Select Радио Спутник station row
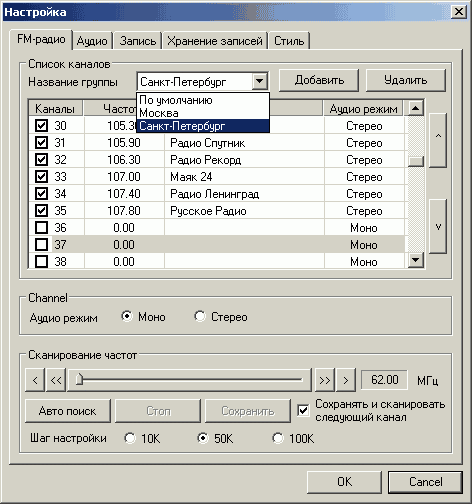Image resolution: width=472 pixels, height=504 pixels. tap(217, 143)
